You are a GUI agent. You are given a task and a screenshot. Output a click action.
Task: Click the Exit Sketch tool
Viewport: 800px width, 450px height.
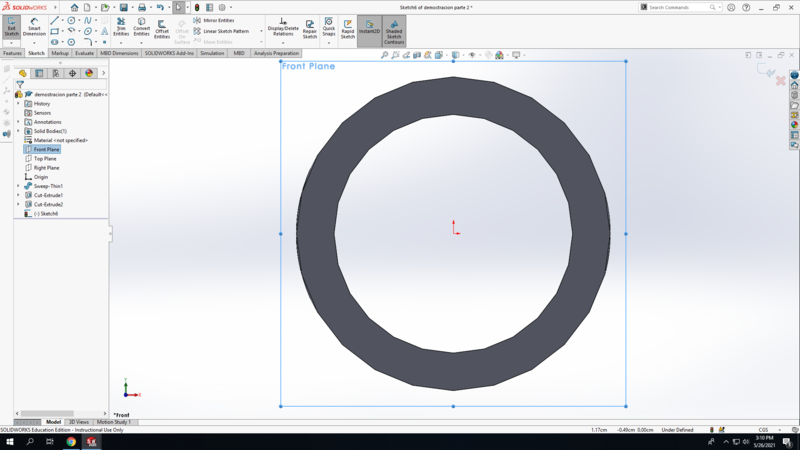(11, 28)
